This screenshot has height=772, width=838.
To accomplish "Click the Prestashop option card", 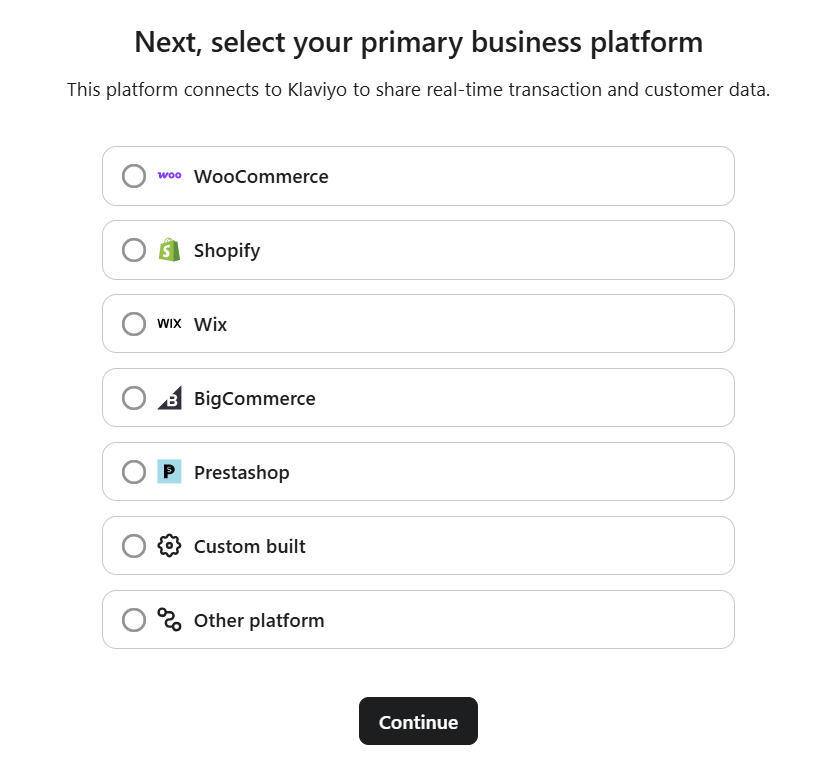I will 418,471.
